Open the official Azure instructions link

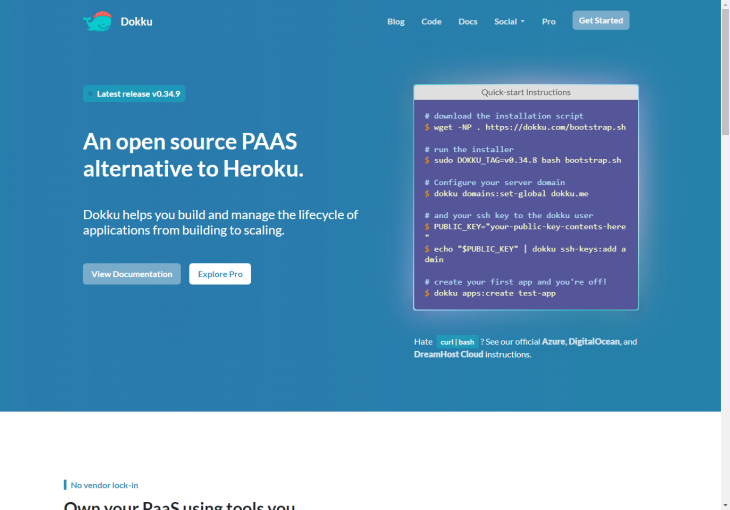click(x=554, y=342)
